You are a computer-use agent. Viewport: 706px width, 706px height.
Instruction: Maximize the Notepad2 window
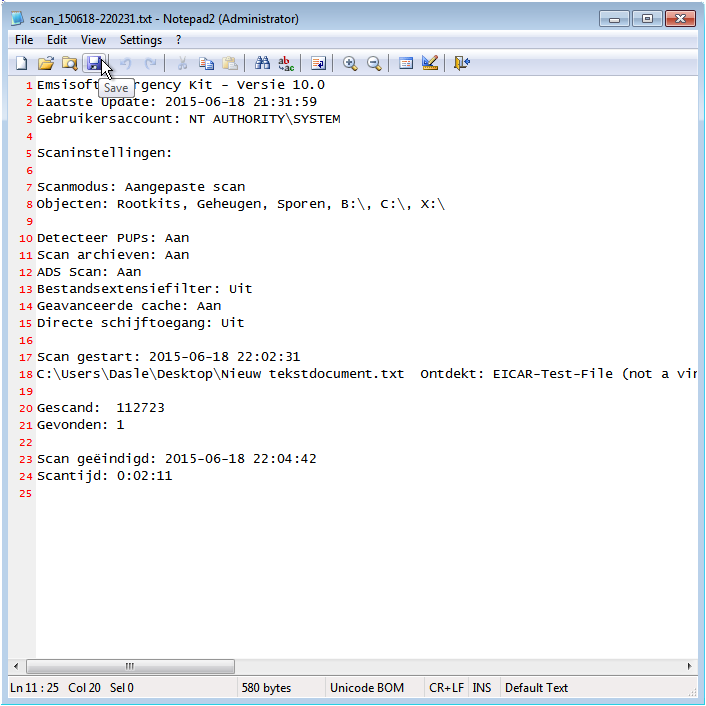point(647,19)
